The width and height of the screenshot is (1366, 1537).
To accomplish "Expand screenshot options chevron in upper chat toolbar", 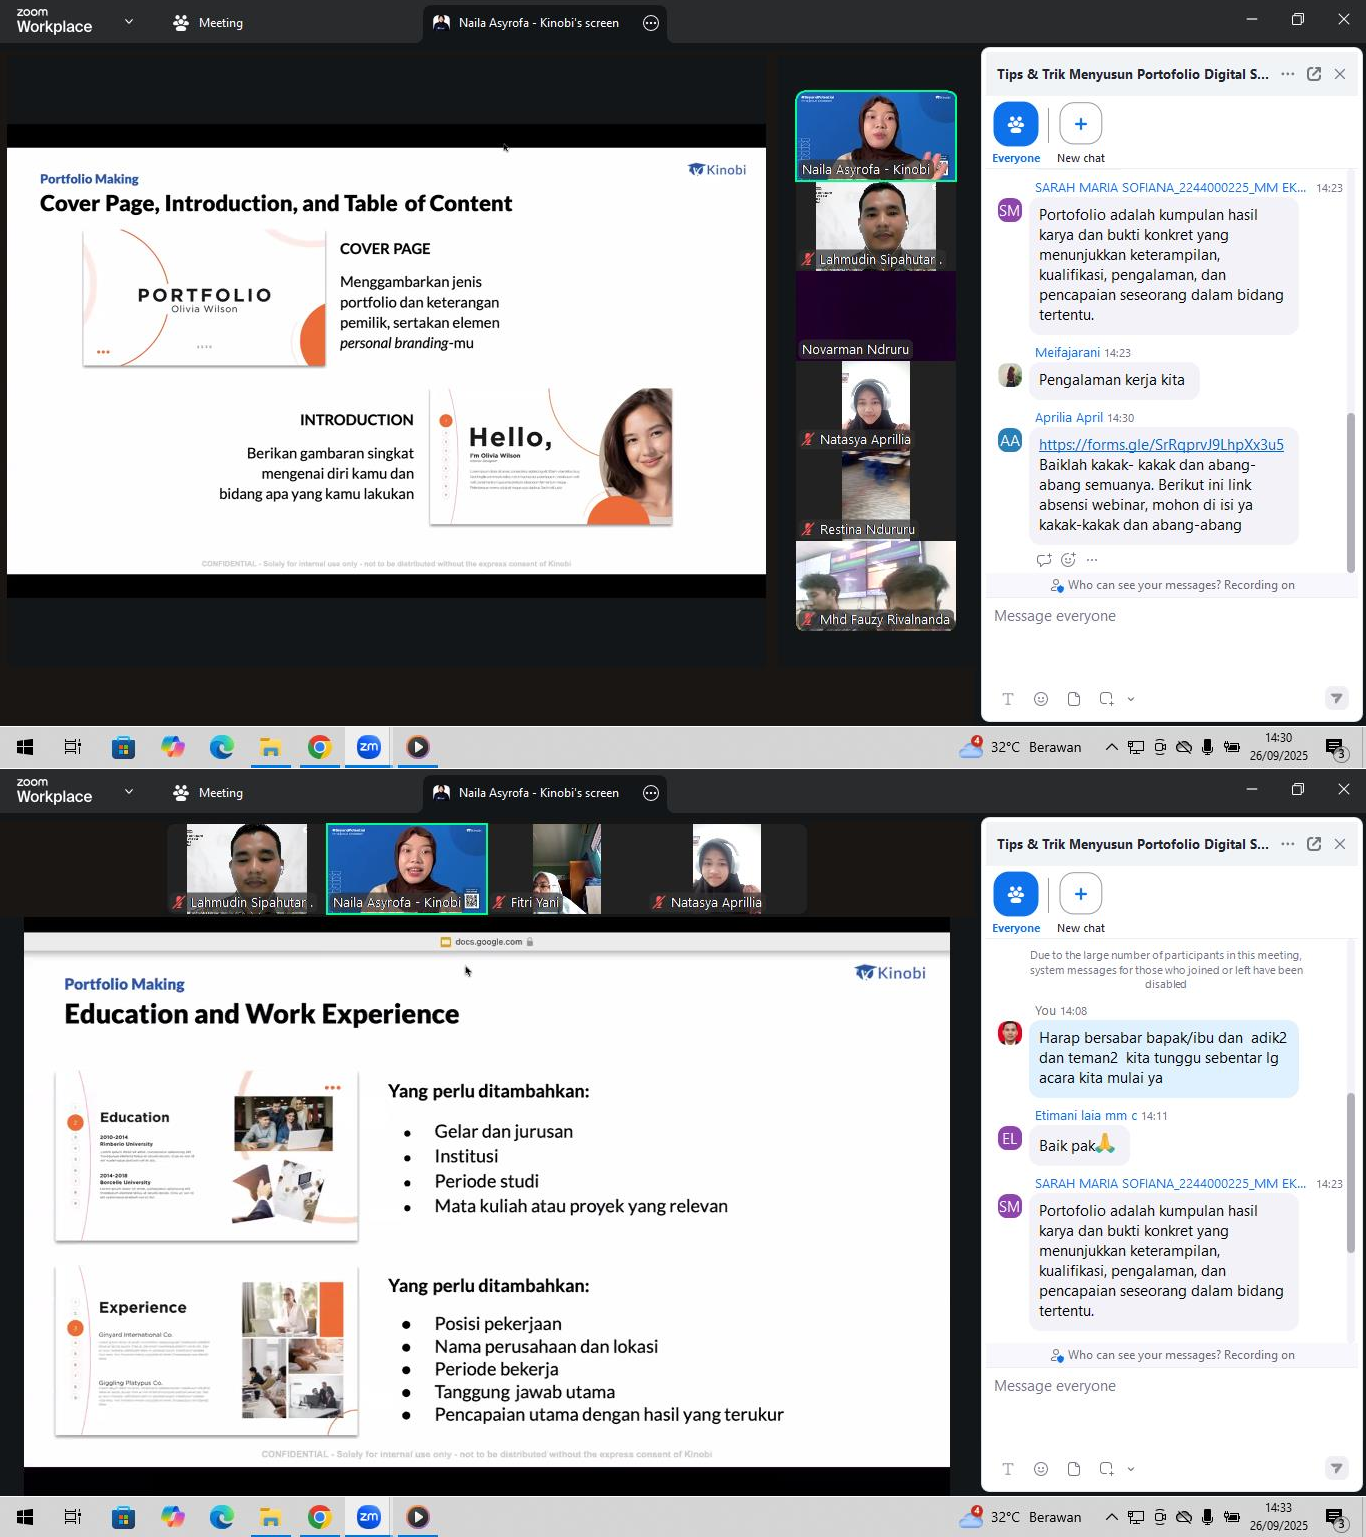I will [1131, 699].
